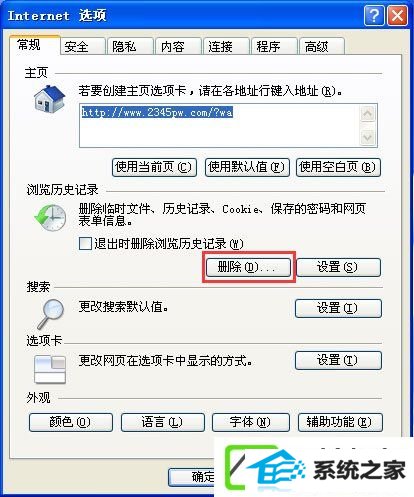Click 使用当前页 button

(x=154, y=167)
